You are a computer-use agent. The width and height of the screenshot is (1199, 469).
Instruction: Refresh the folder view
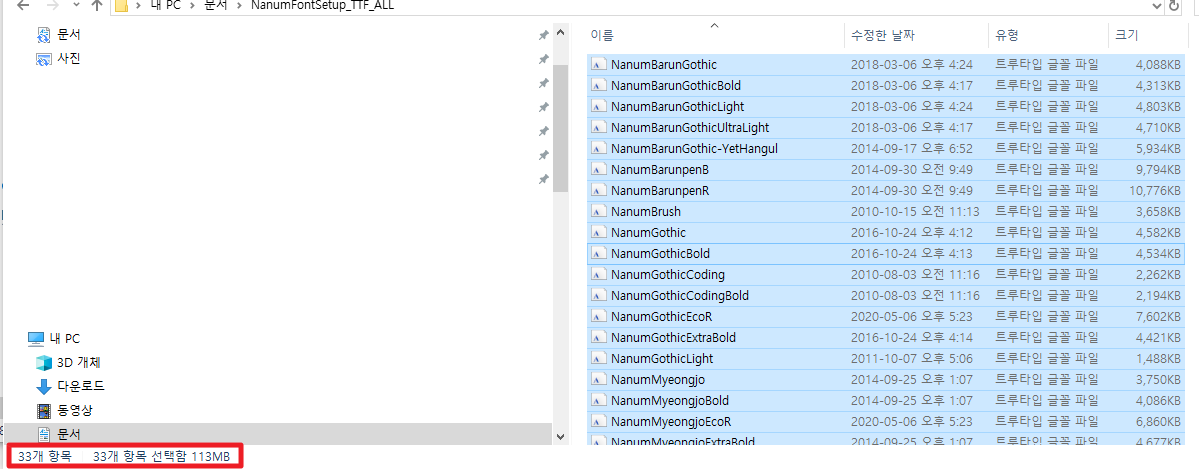pyautogui.click(x=1175, y=6)
